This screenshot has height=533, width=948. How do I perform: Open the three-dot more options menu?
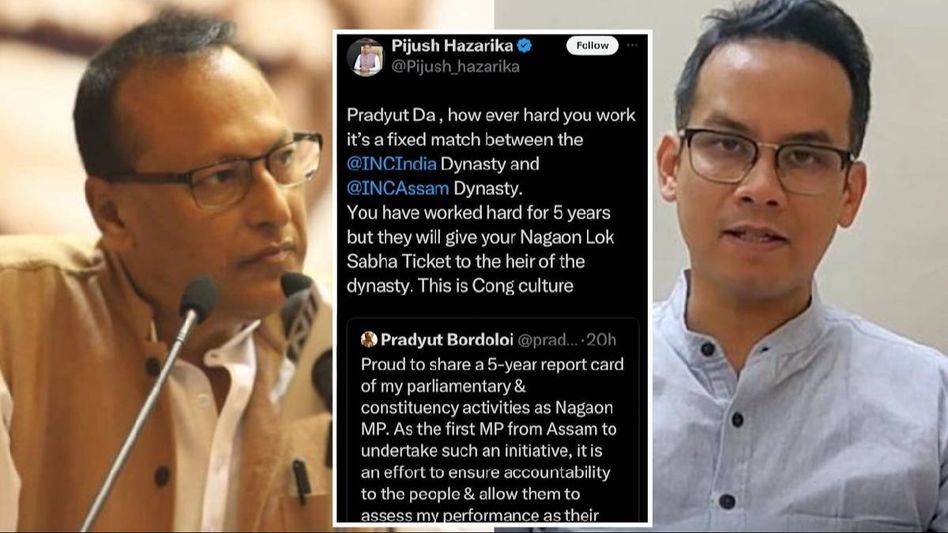pos(632,45)
